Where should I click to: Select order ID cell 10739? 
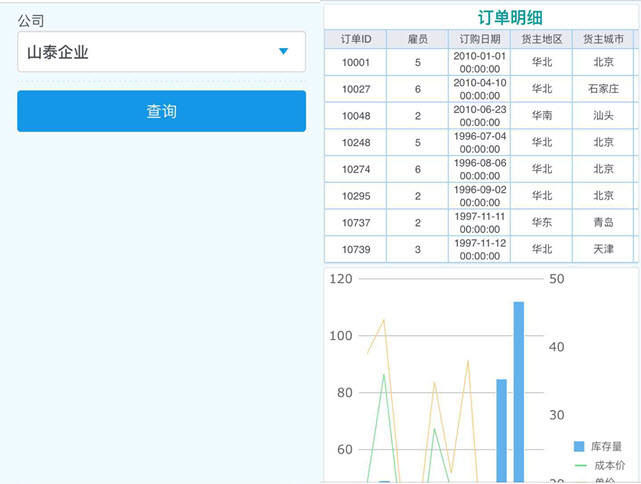[356, 249]
